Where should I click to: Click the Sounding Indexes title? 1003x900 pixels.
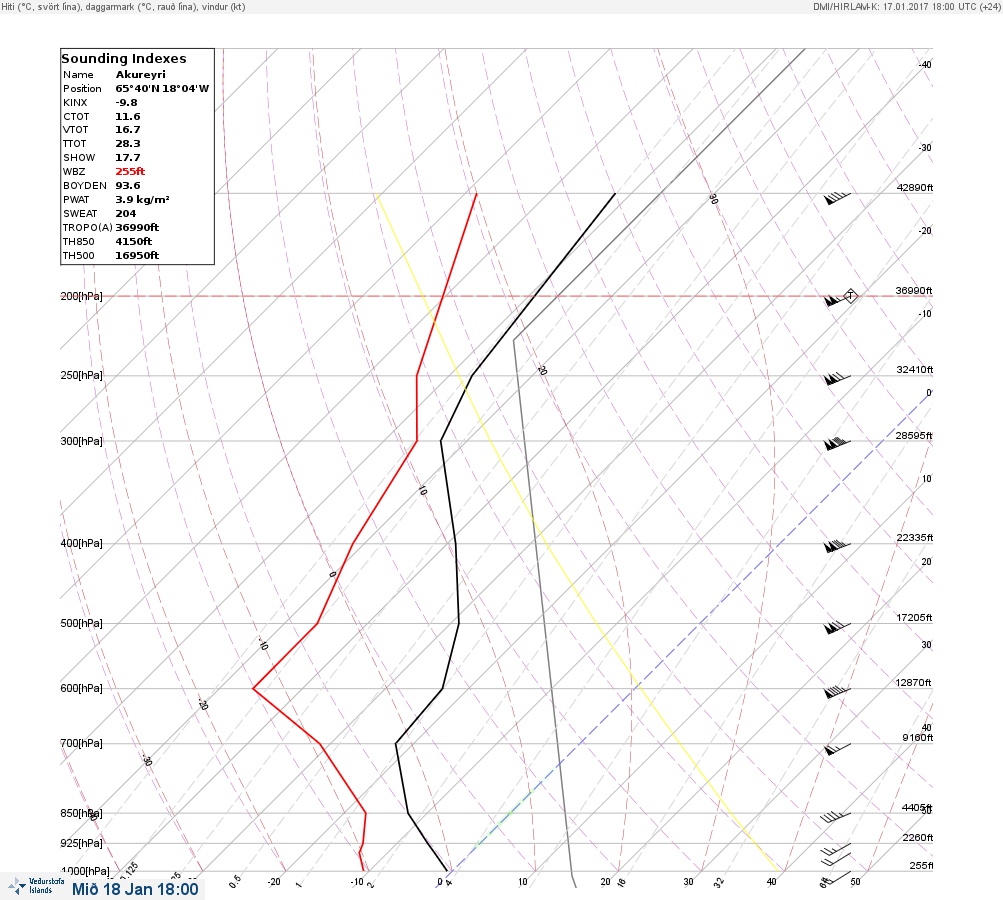click(x=124, y=58)
